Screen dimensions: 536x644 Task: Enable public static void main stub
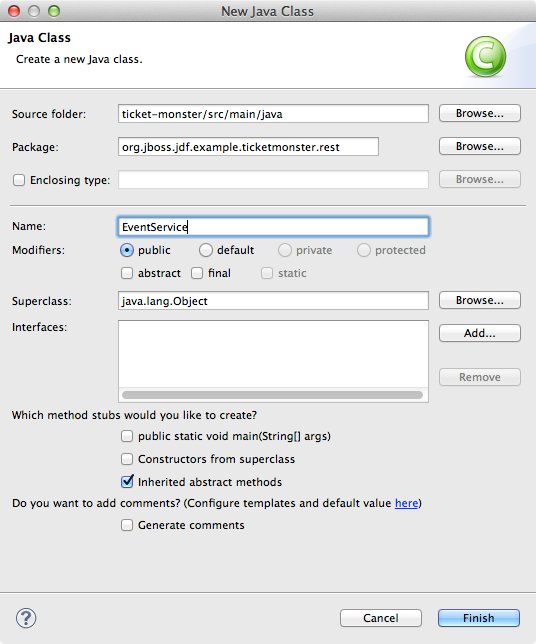pyautogui.click(x=127, y=436)
